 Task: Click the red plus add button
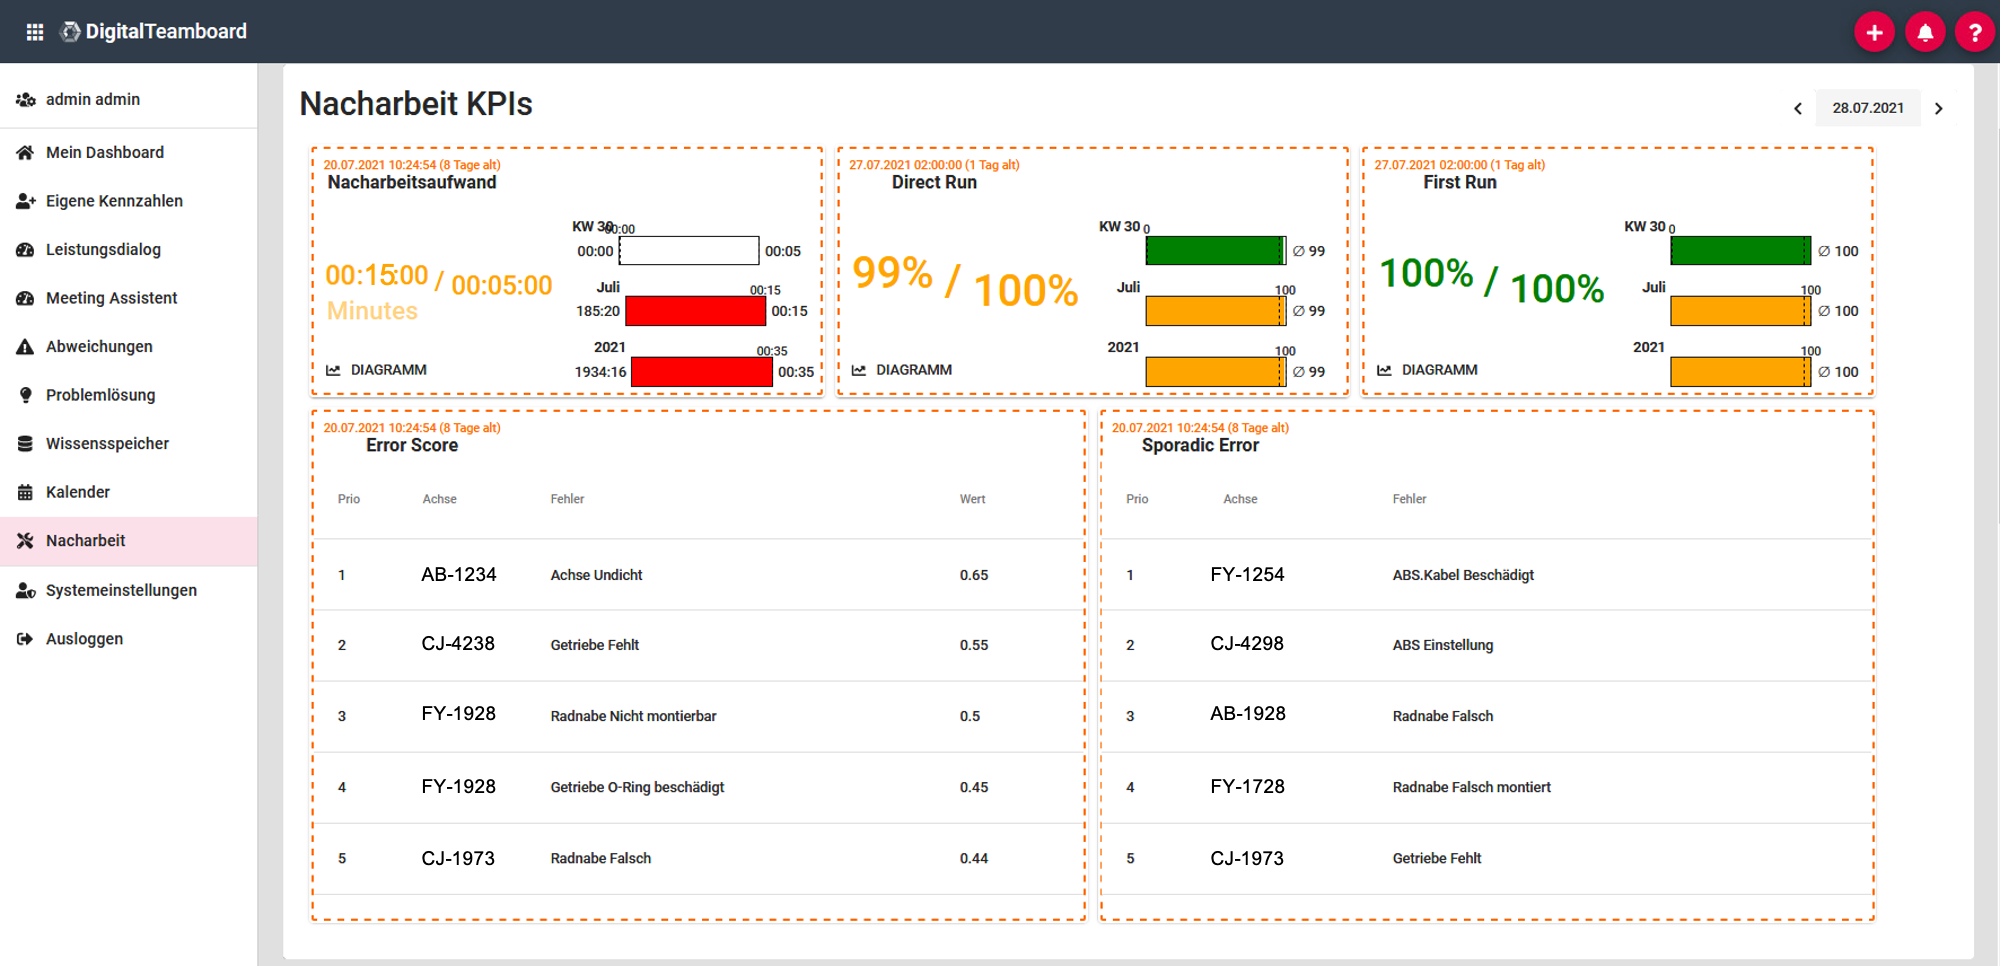[1874, 32]
